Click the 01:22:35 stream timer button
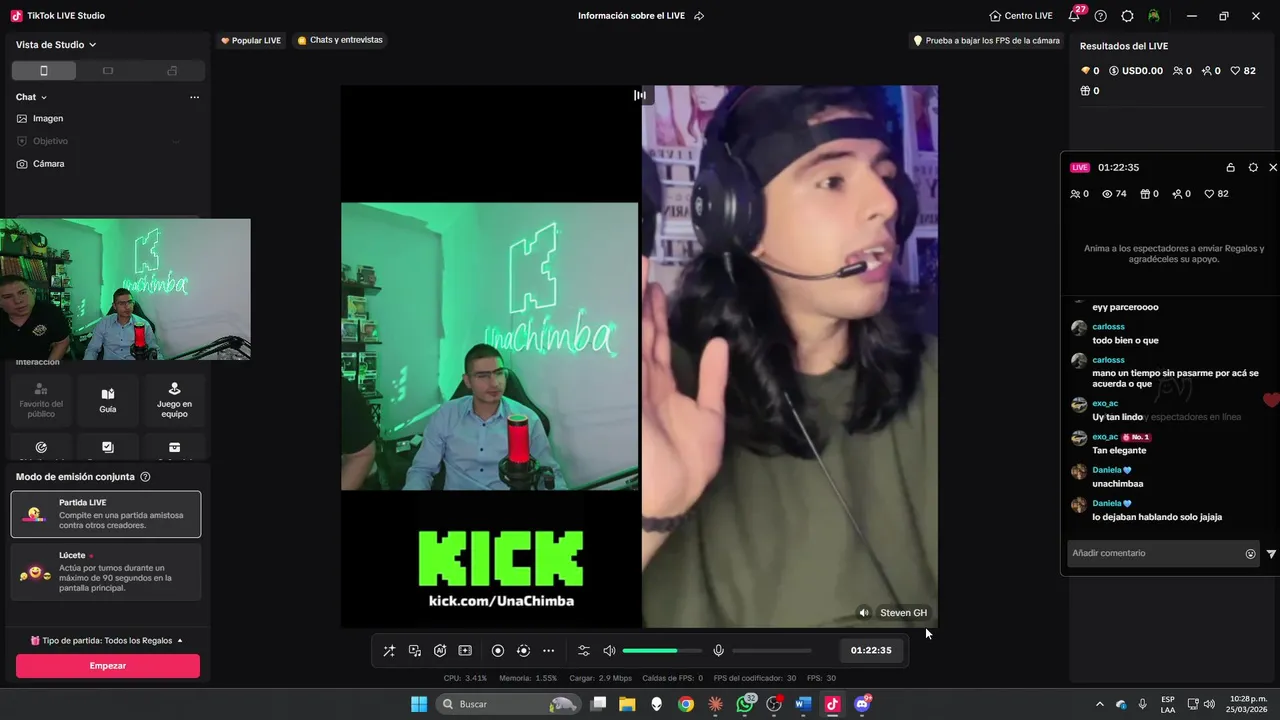1280x720 pixels. click(x=871, y=650)
